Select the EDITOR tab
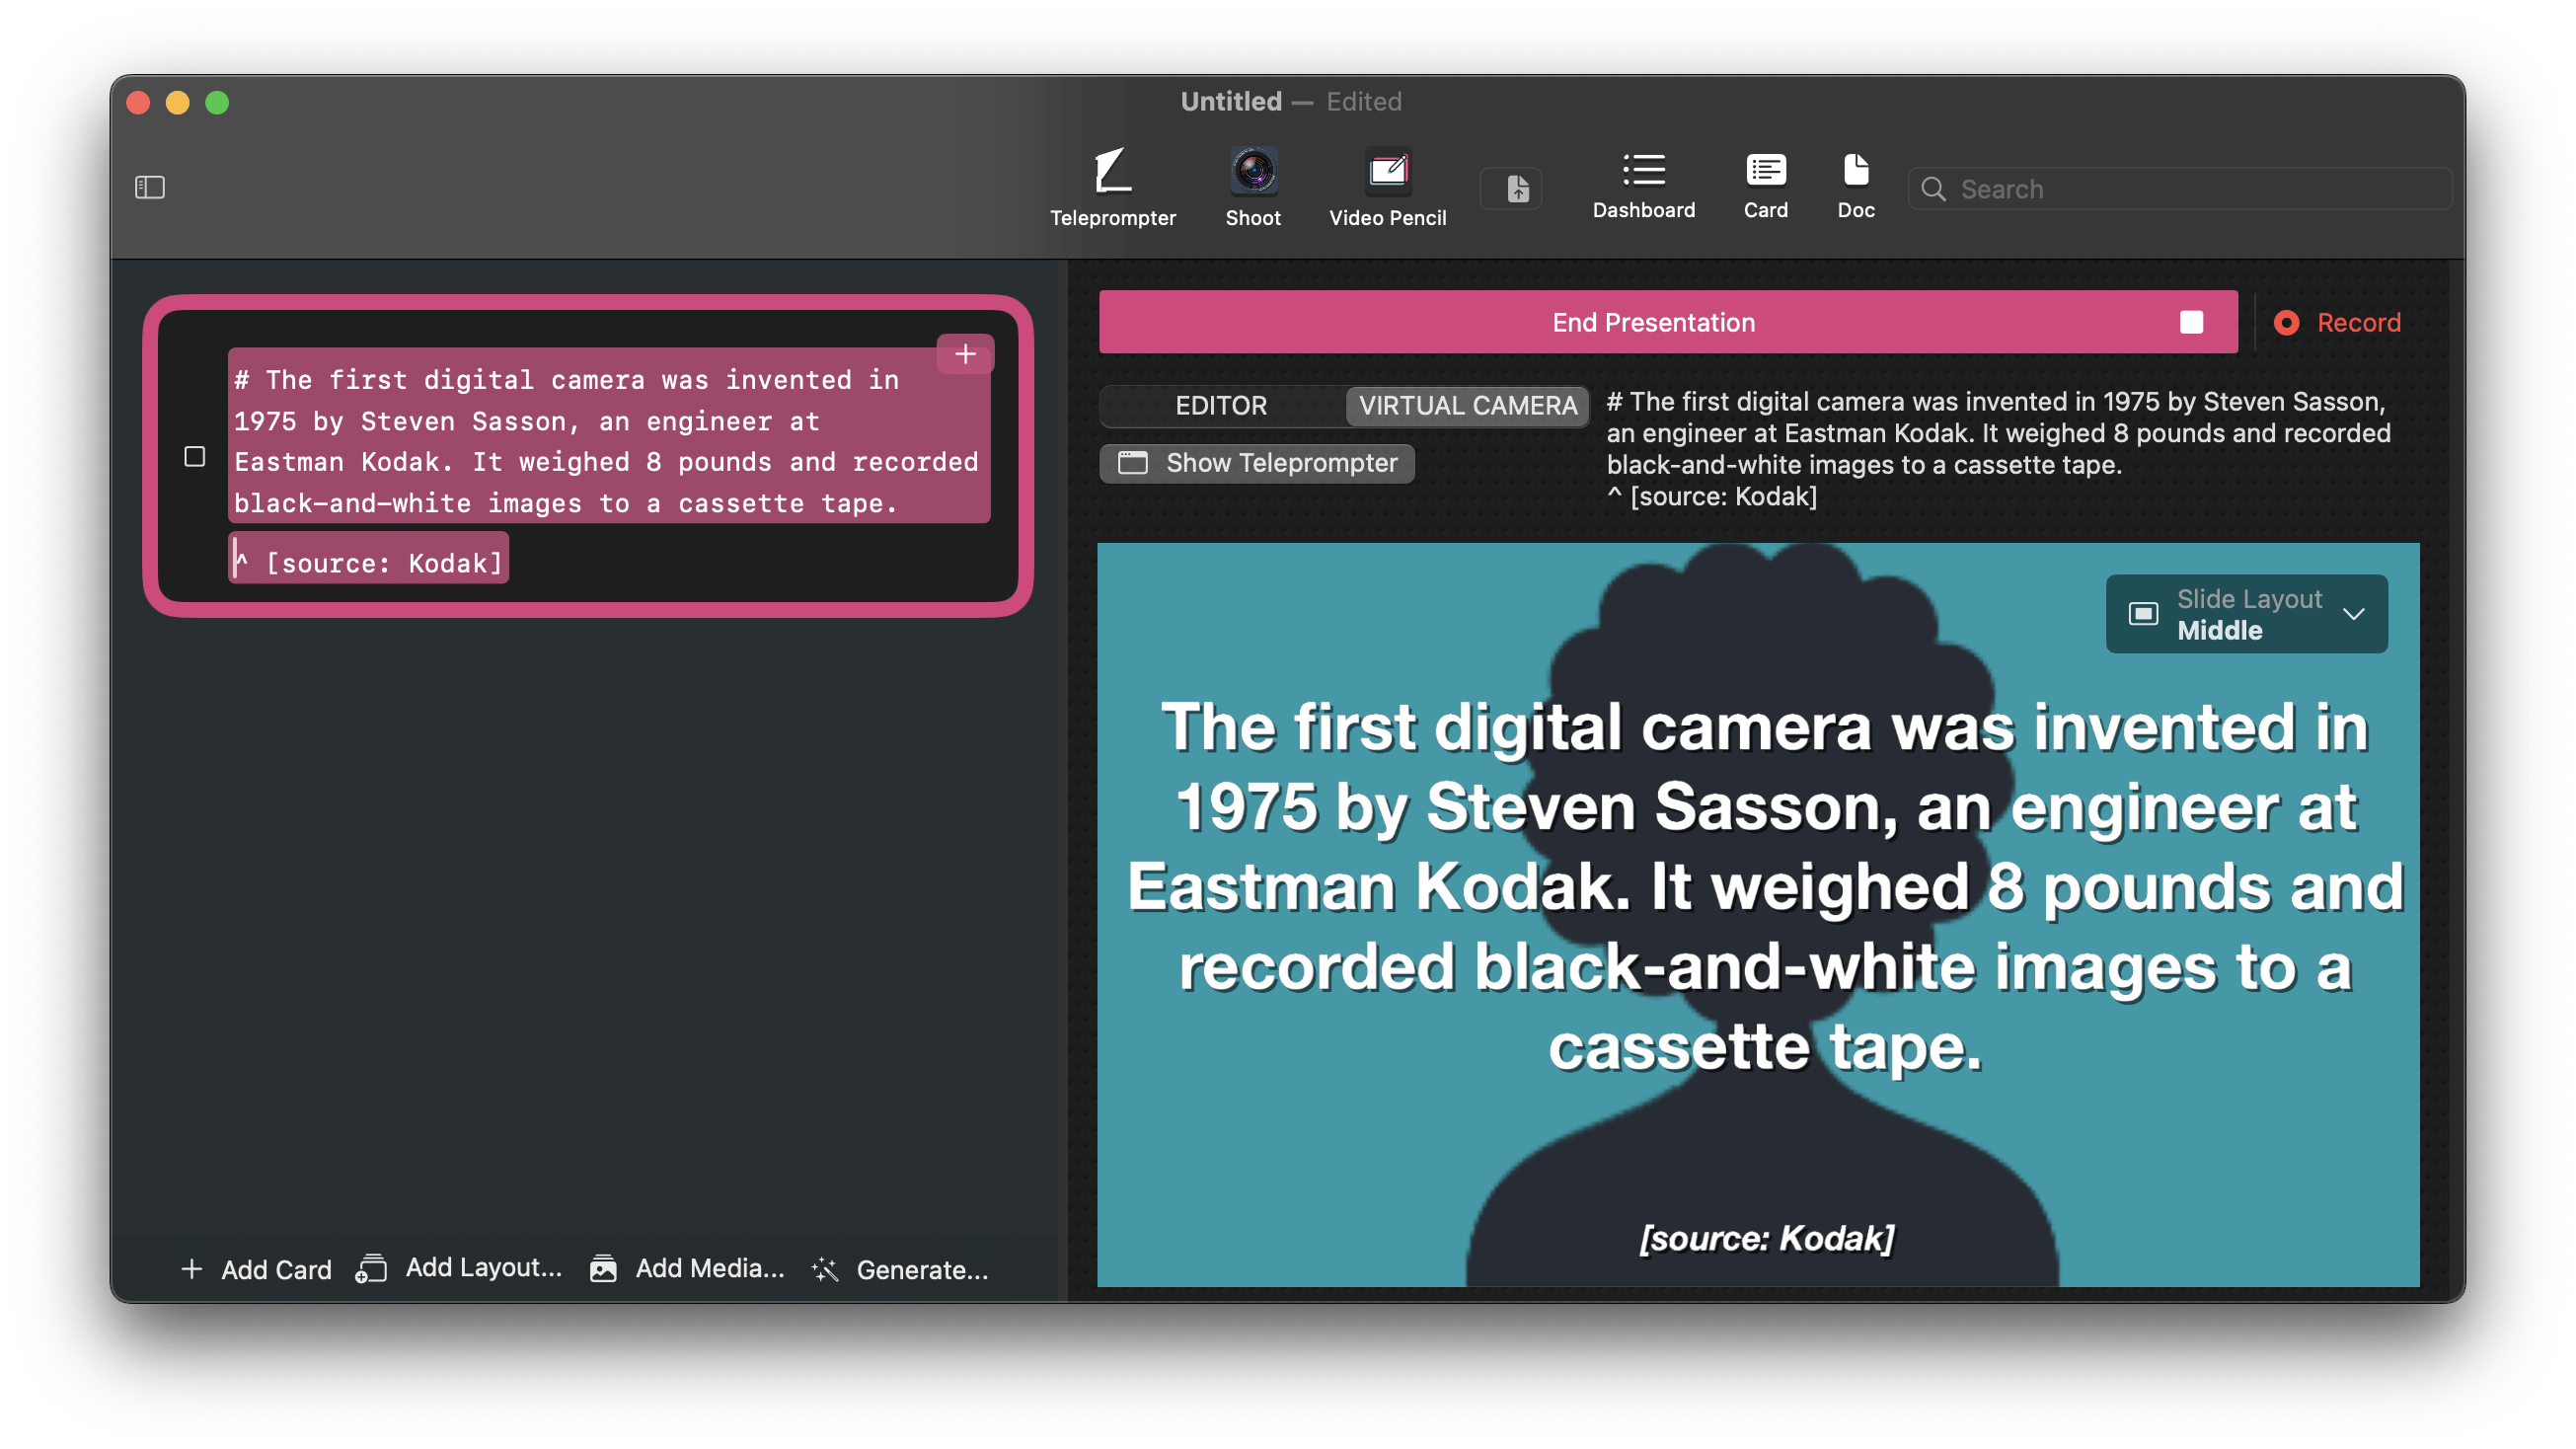Image resolution: width=2576 pixels, height=1449 pixels. 1220,406
